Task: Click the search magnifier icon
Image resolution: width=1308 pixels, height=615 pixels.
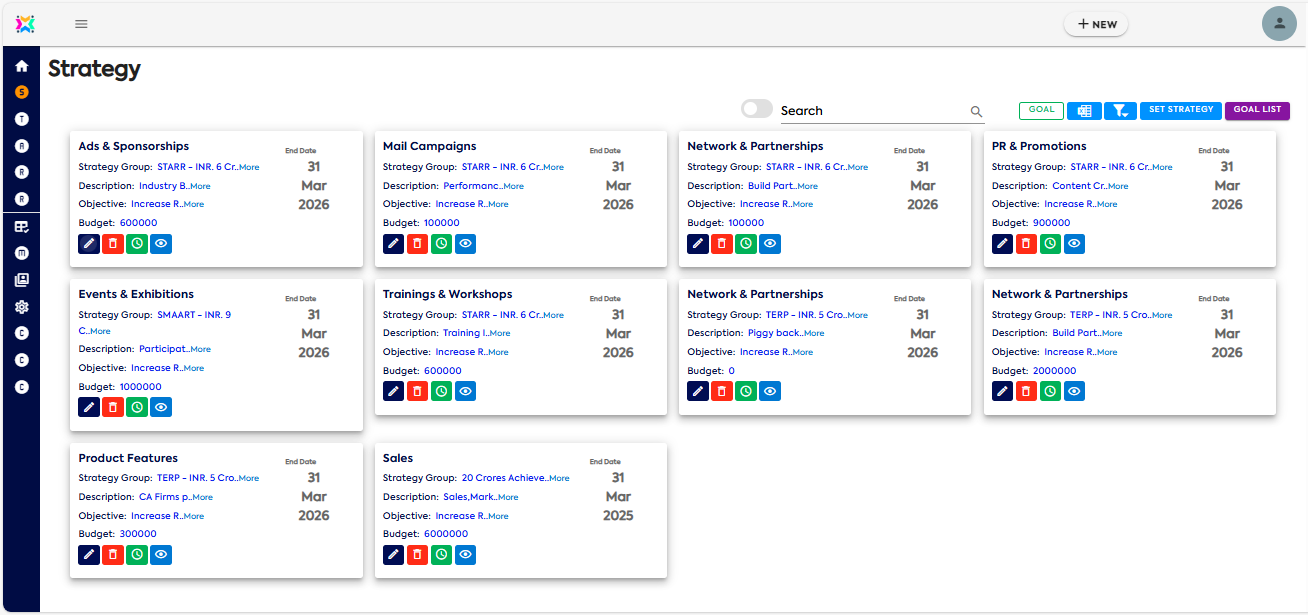Action: click(x=976, y=112)
